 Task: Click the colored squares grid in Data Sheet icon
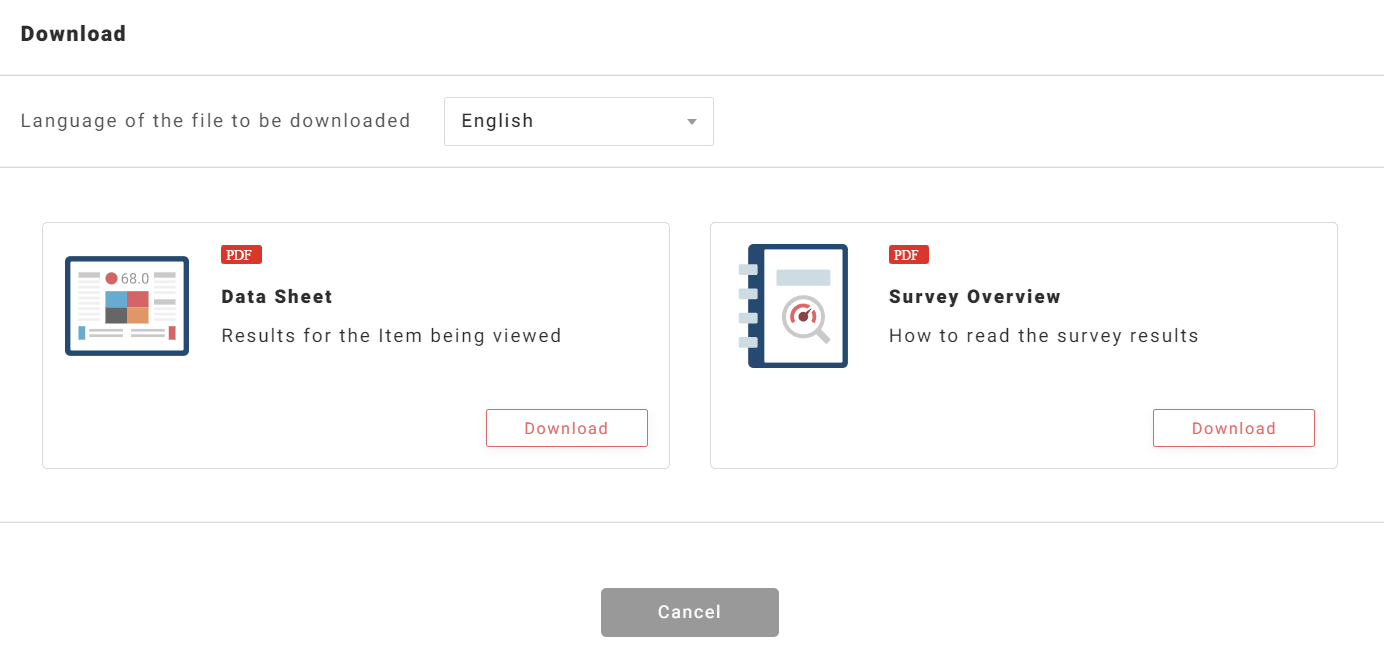click(x=127, y=307)
